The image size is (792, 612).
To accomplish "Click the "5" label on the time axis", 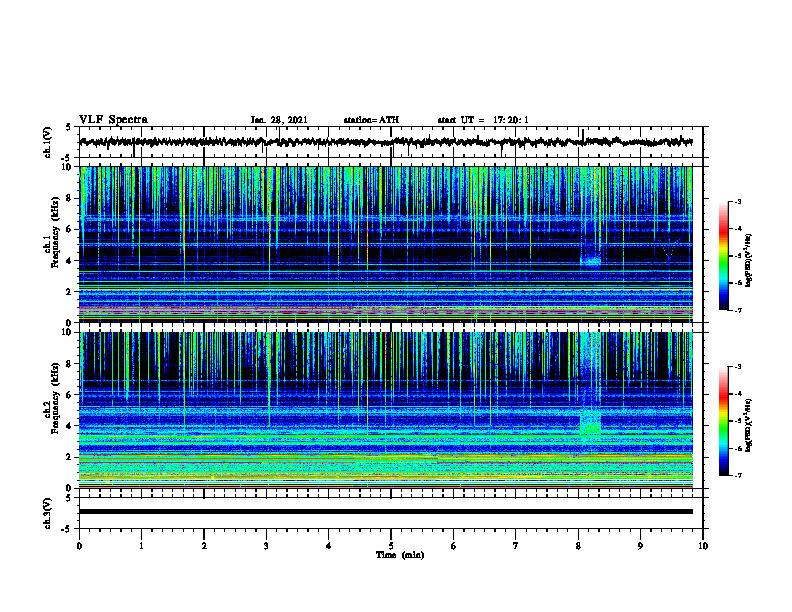I will pyautogui.click(x=391, y=546).
